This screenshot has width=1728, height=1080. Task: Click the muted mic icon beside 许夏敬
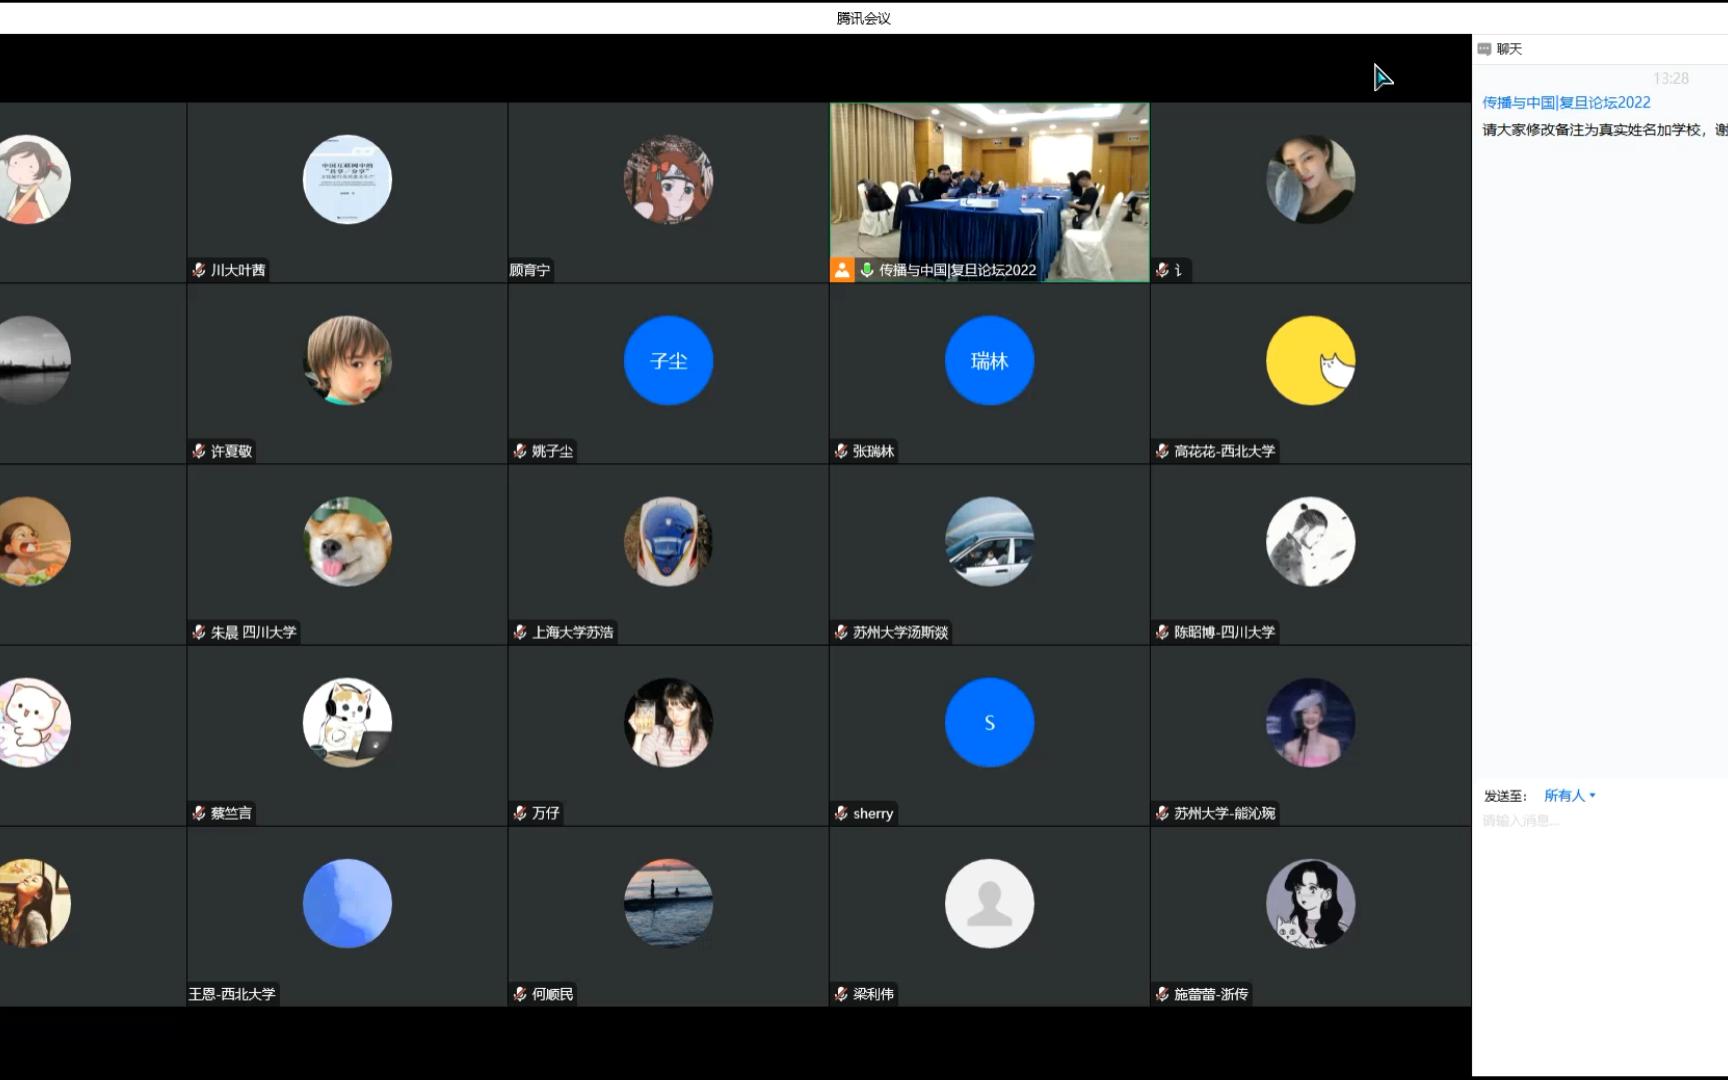[199, 451]
